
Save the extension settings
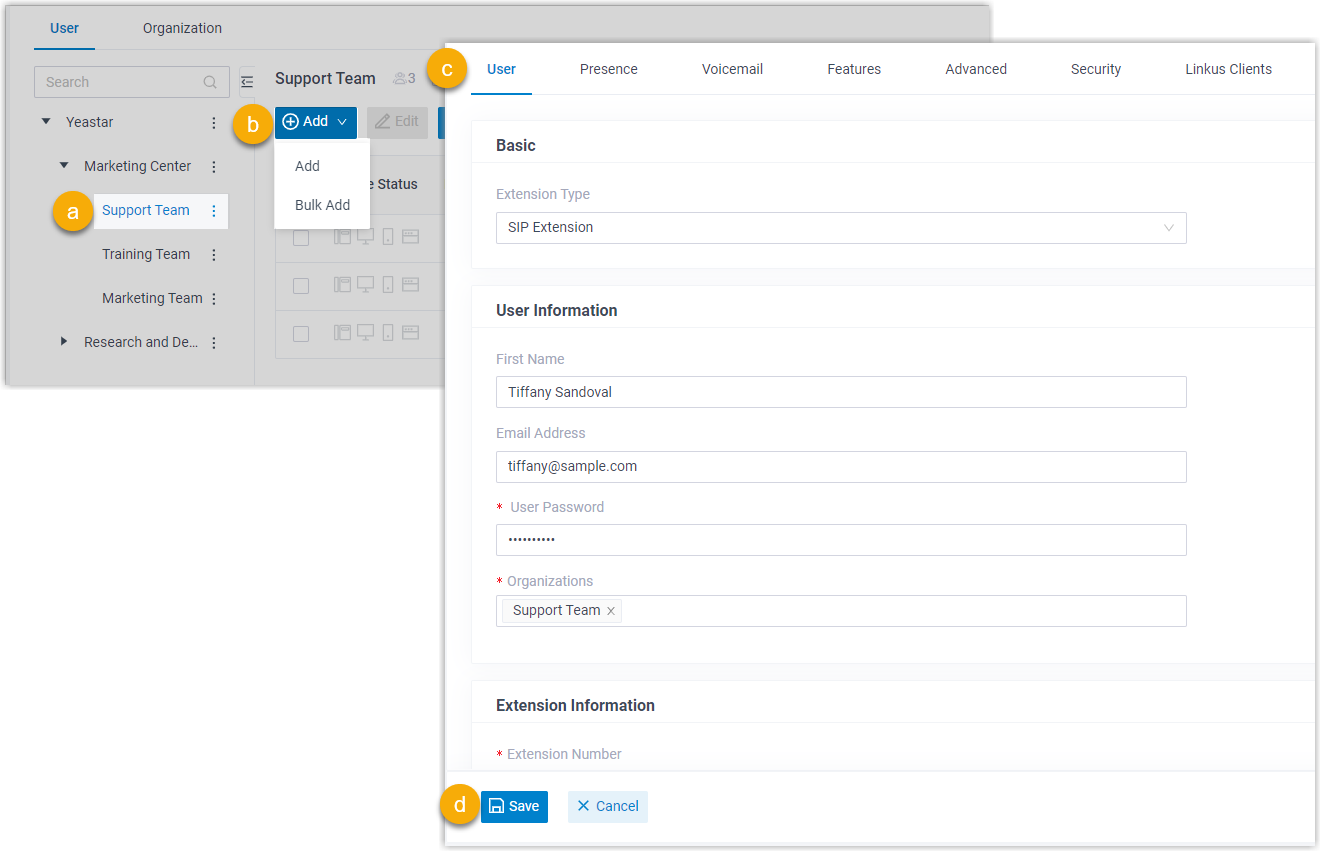(514, 806)
